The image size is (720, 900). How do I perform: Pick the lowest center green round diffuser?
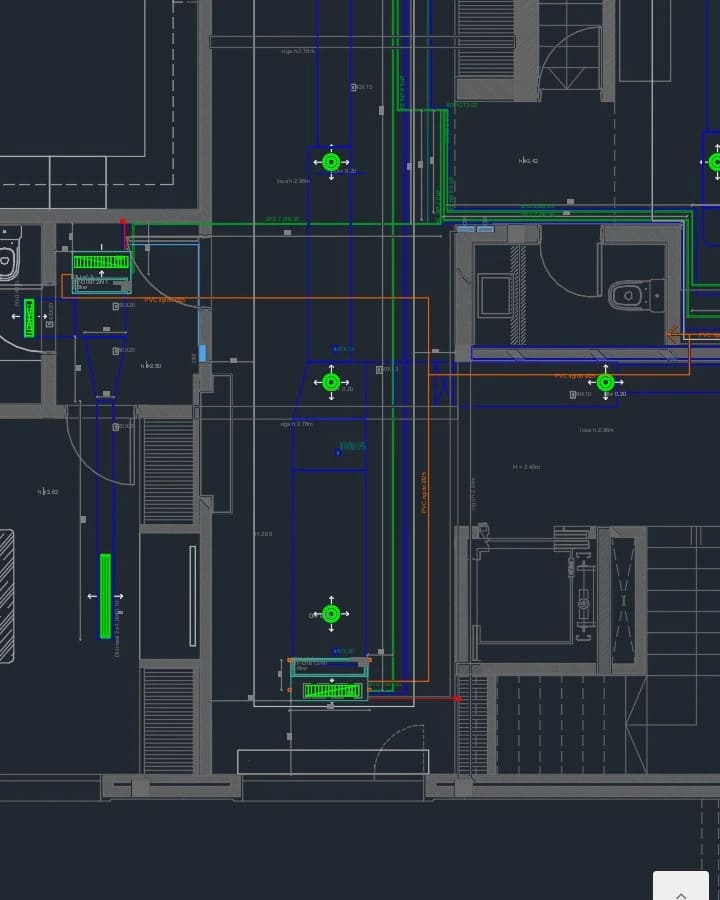(x=331, y=613)
